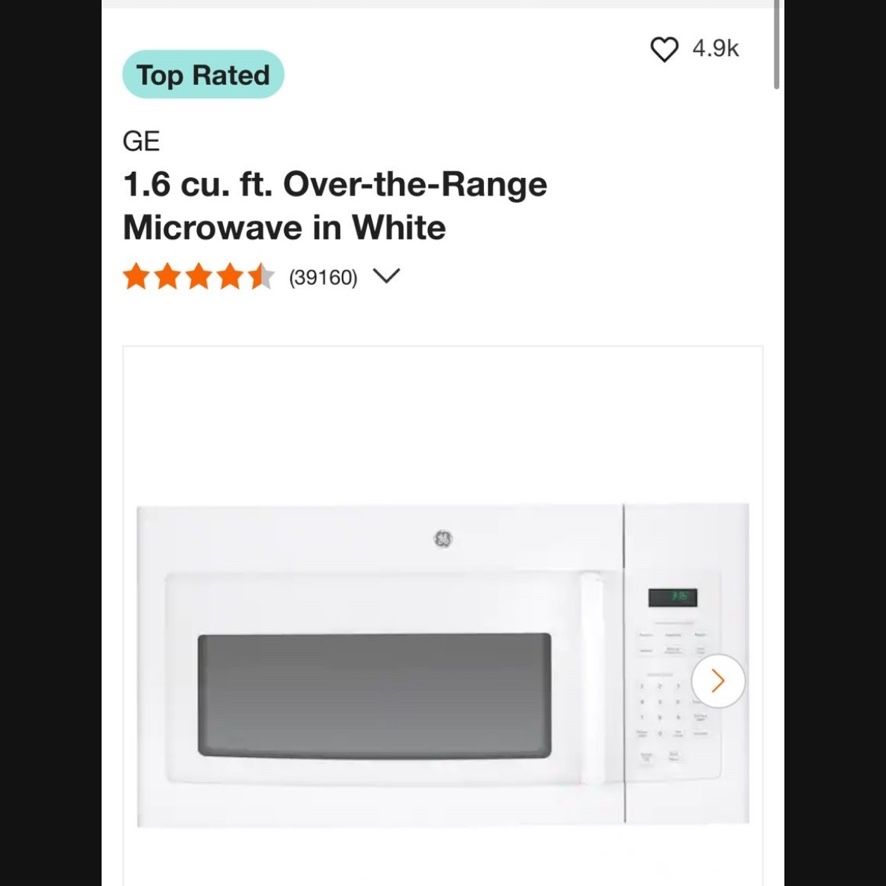The width and height of the screenshot is (886, 886).
Task: Click the 4.9k favorites count
Action: (715, 49)
